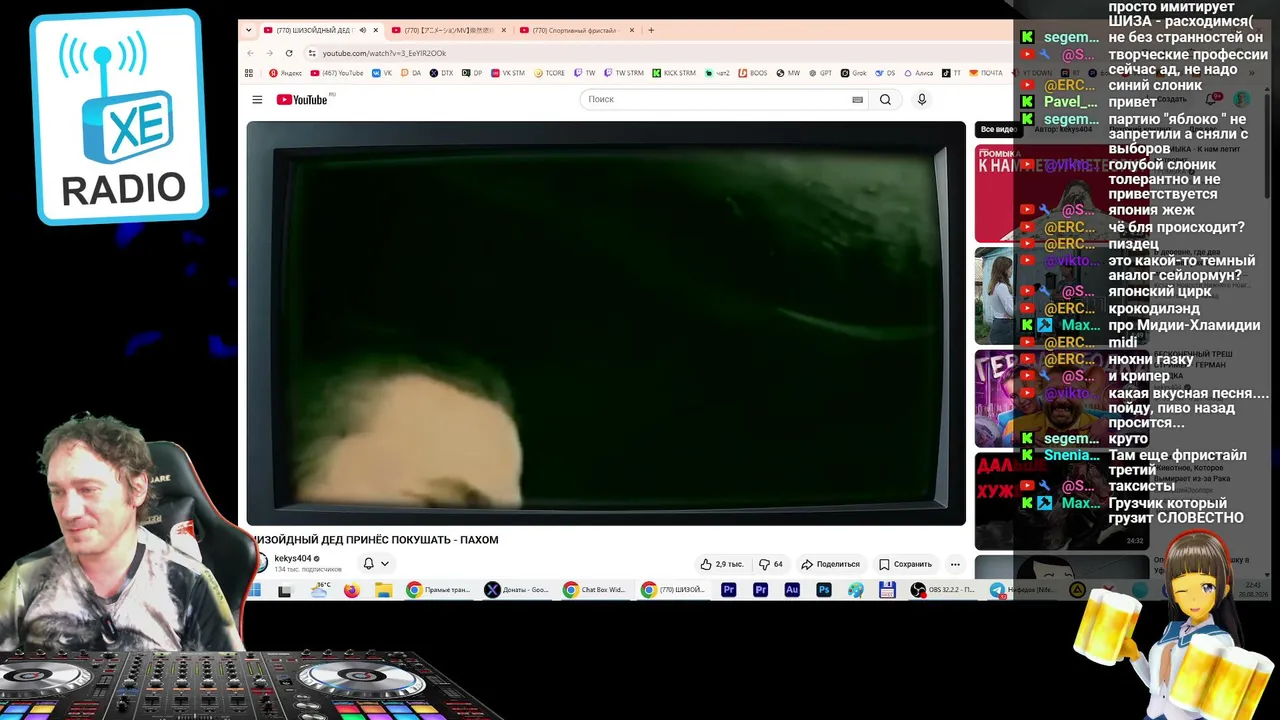Open the TT TikTok bookmark
1280x720 pixels.
pyautogui.click(x=952, y=73)
